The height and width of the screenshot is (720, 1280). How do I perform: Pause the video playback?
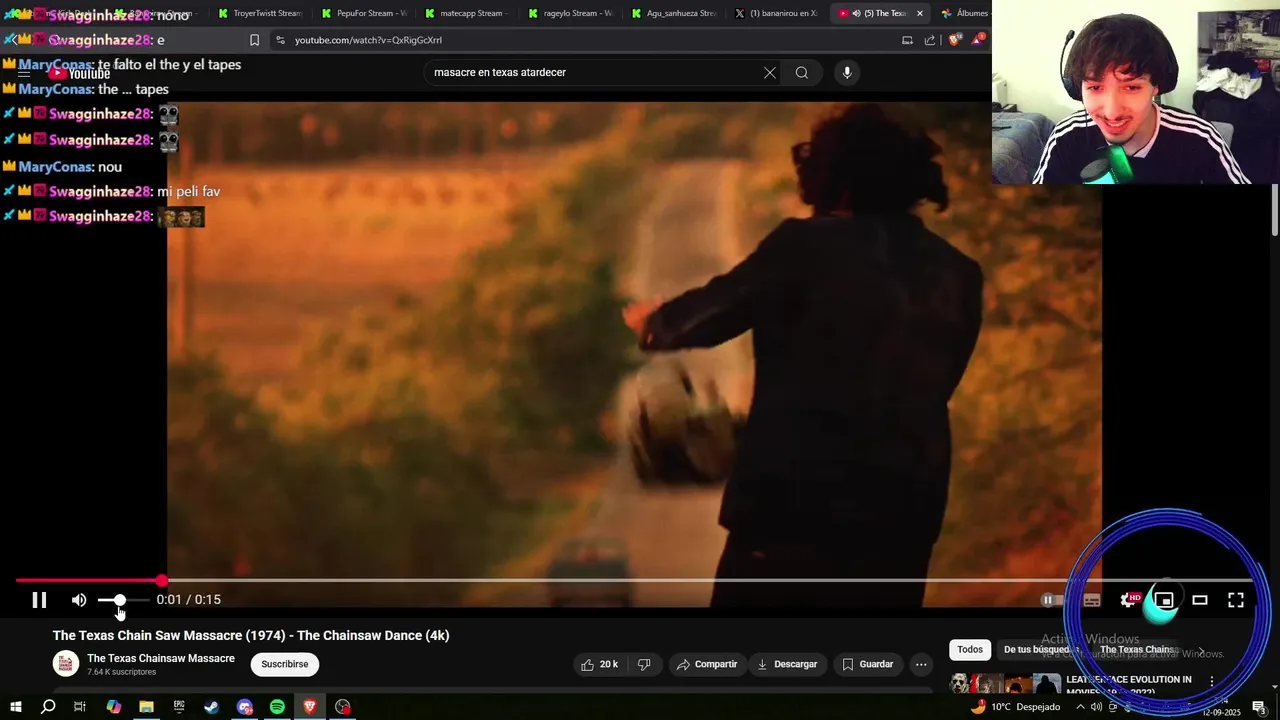pos(39,600)
